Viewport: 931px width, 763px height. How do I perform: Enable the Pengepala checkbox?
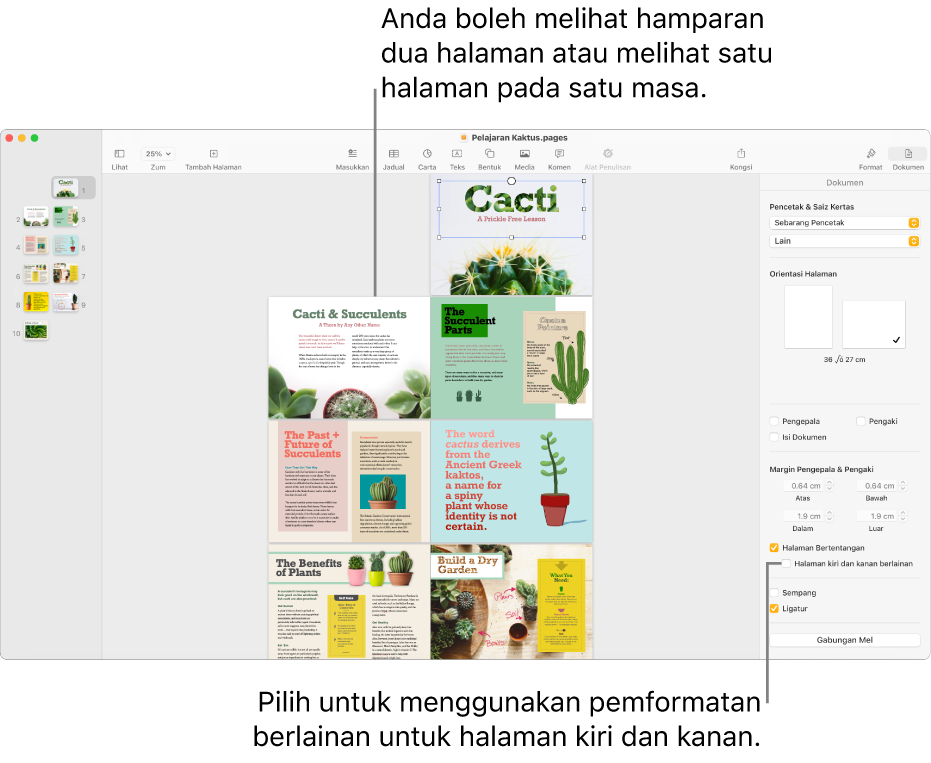click(774, 421)
